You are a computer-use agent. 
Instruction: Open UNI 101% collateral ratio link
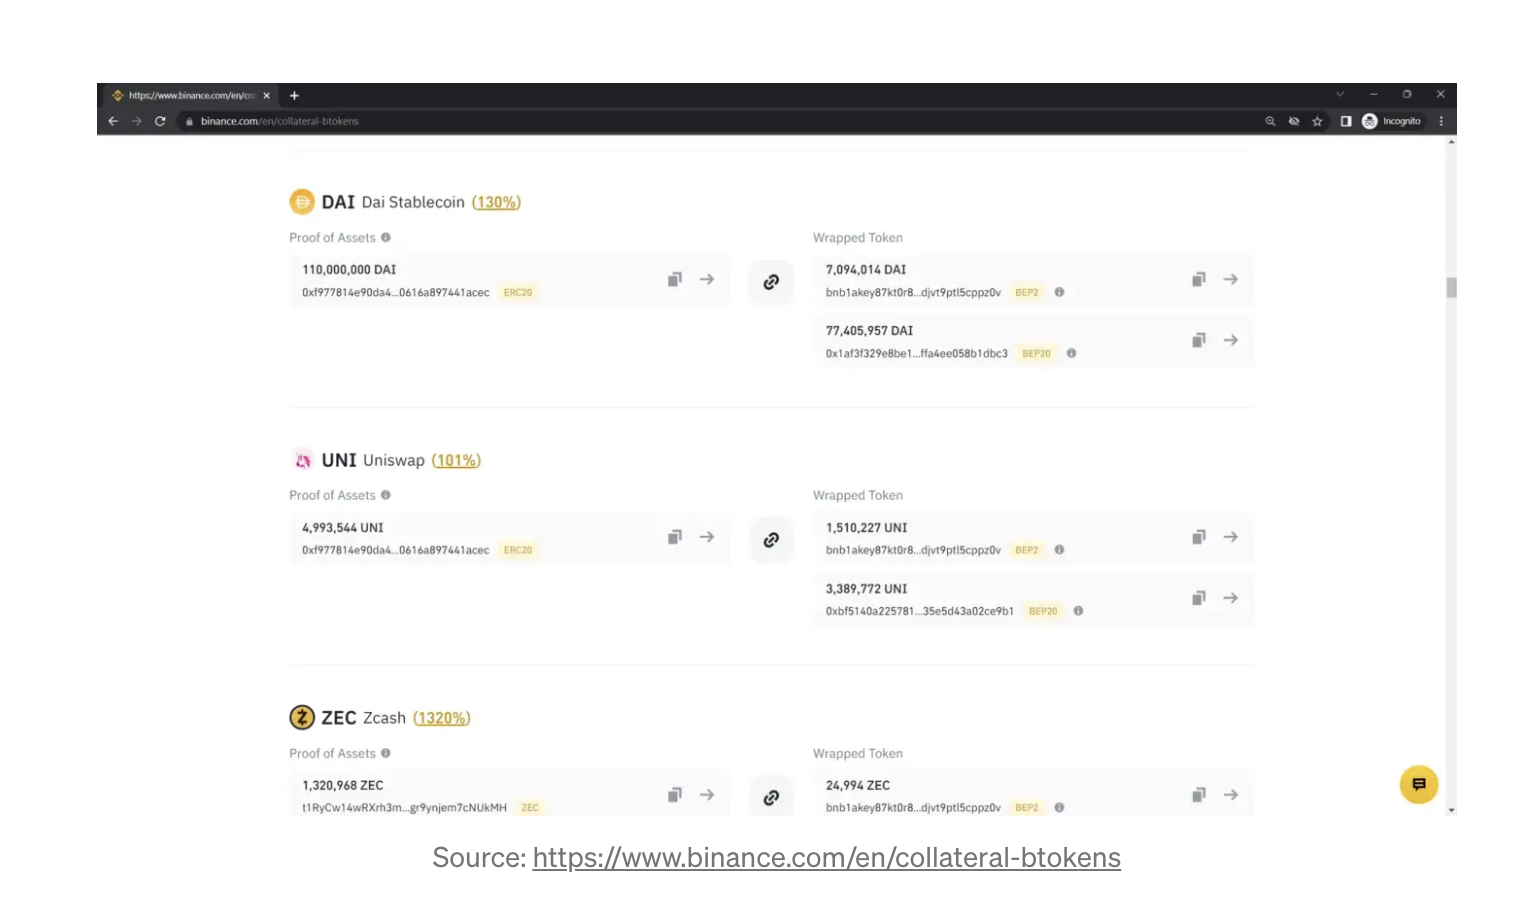(x=456, y=461)
